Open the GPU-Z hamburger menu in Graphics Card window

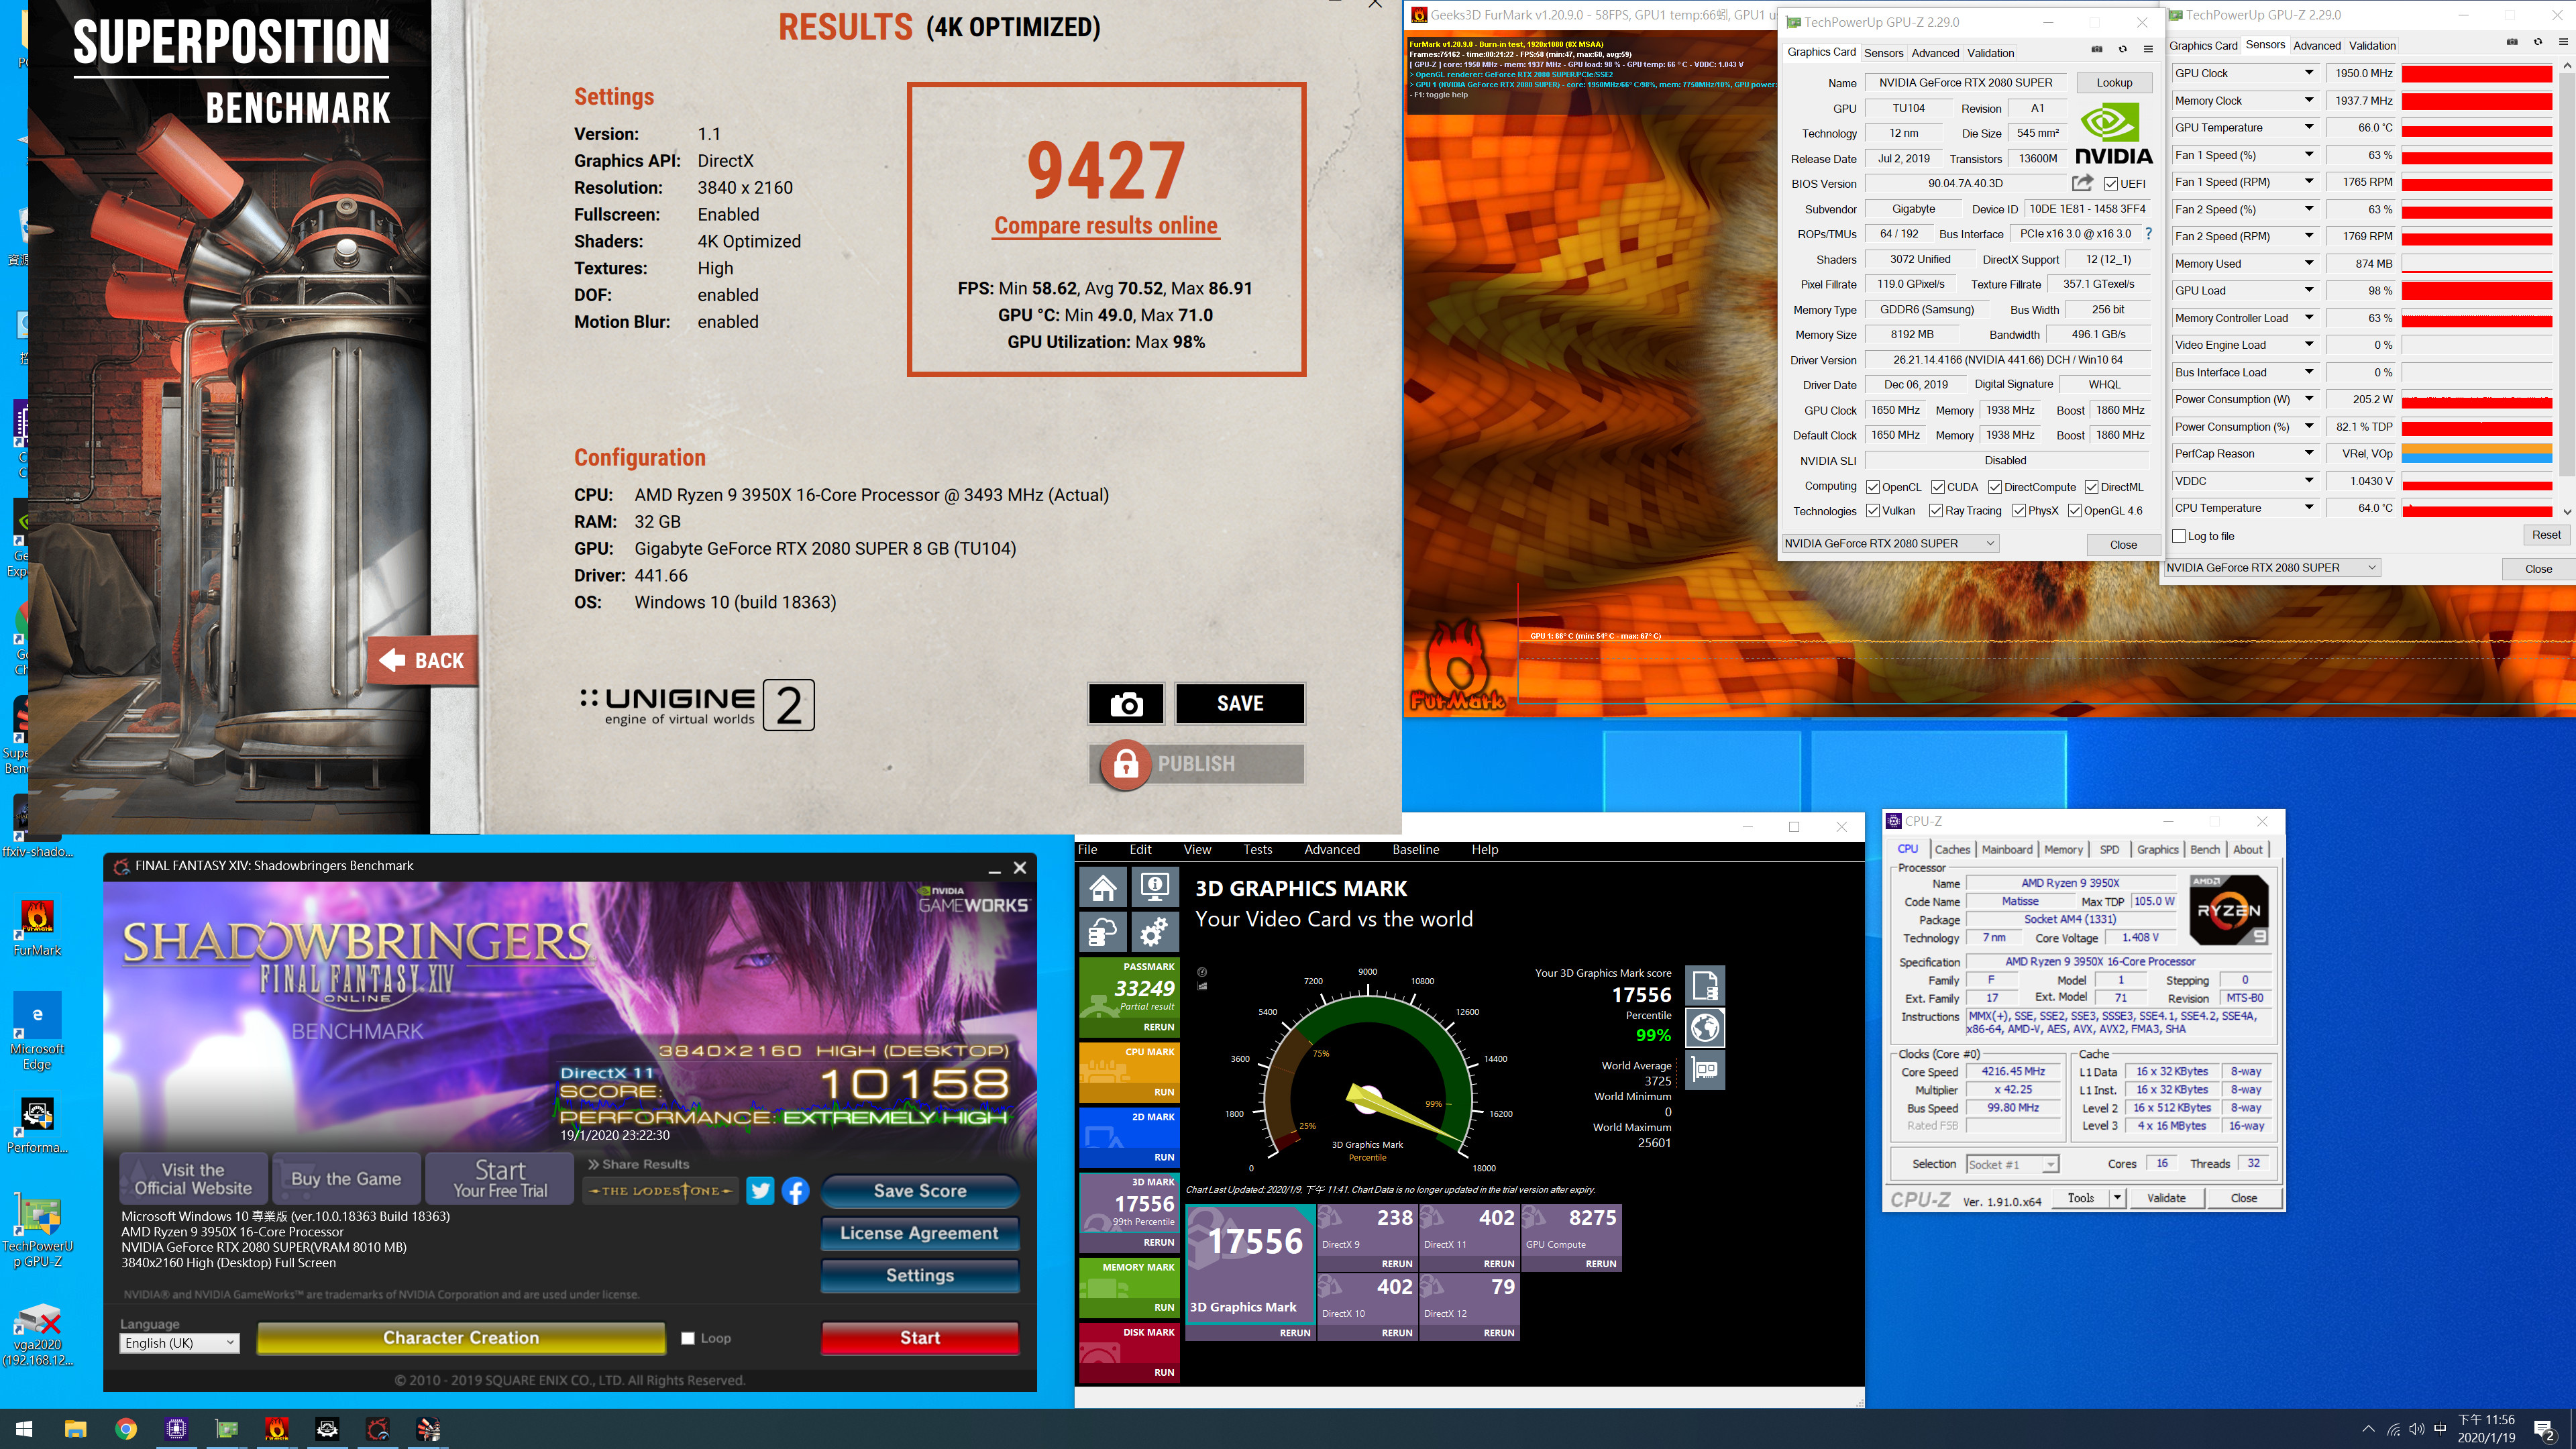[2148, 50]
